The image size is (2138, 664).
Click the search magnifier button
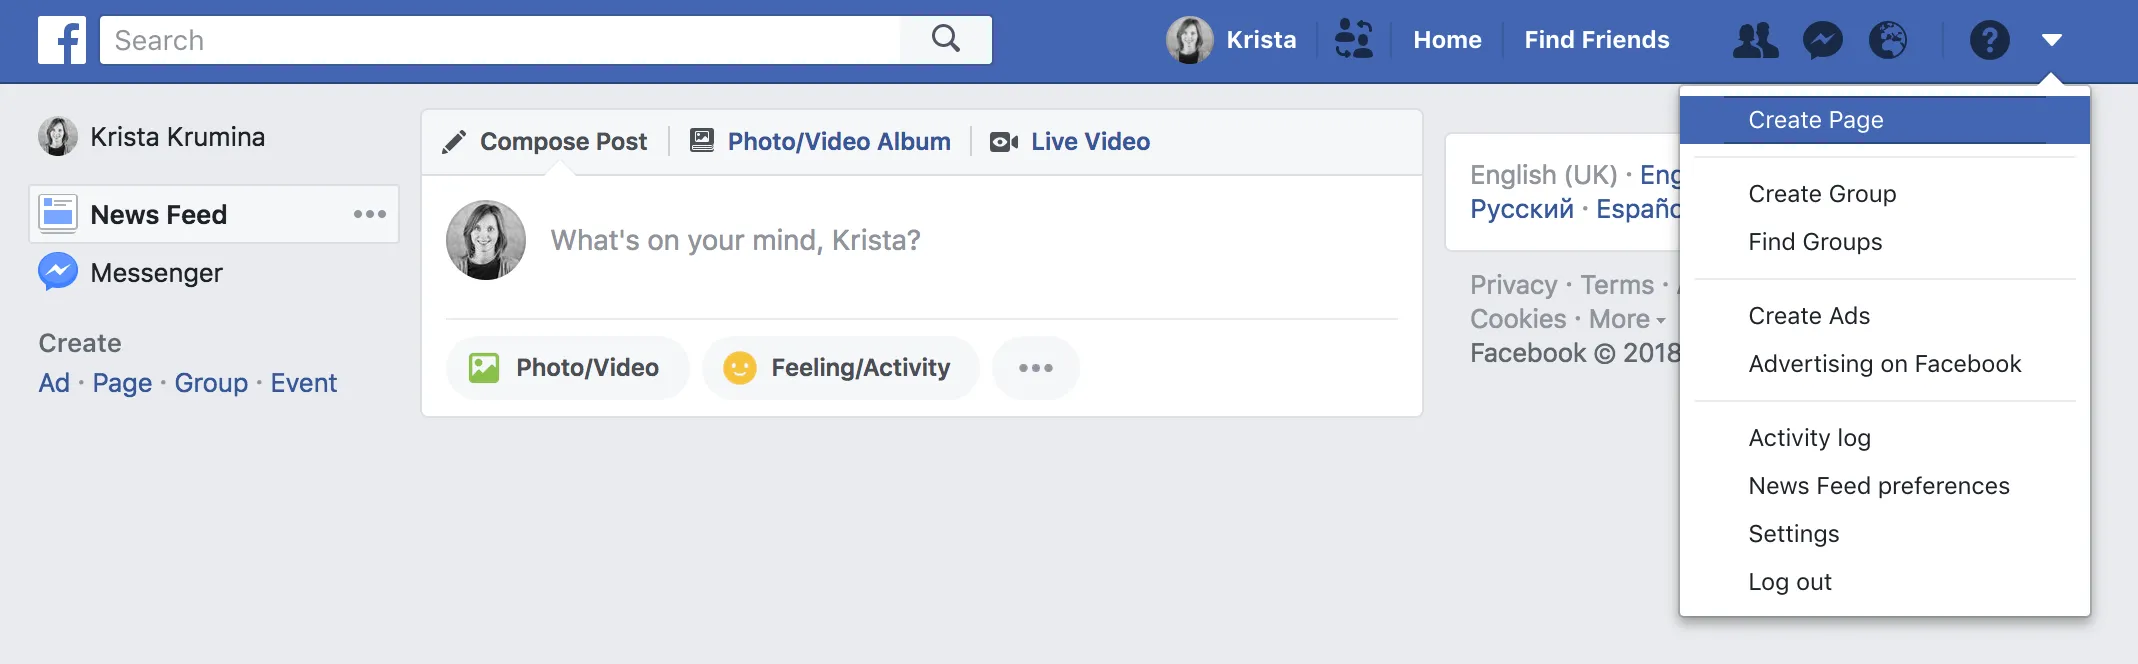click(946, 40)
